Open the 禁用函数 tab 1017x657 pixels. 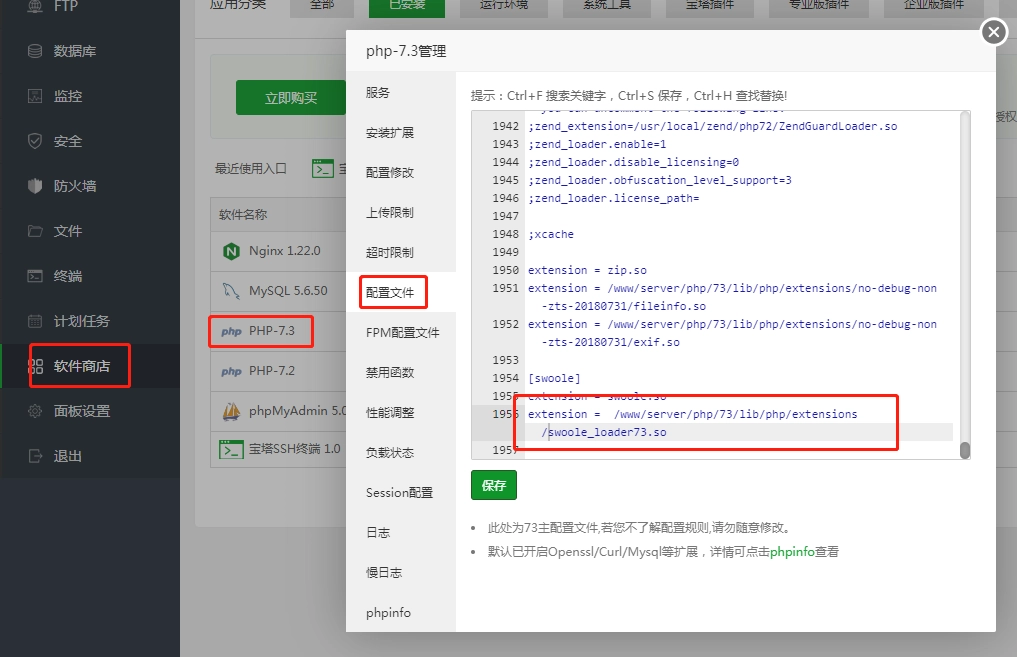390,372
